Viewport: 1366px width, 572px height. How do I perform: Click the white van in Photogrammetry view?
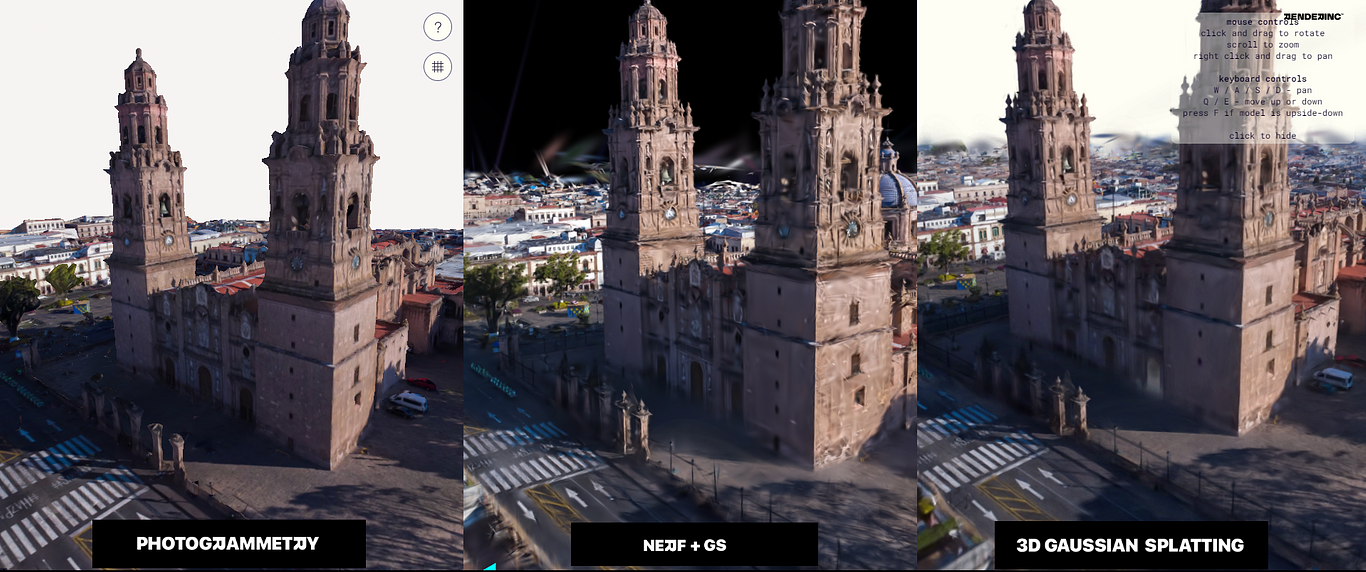408,402
